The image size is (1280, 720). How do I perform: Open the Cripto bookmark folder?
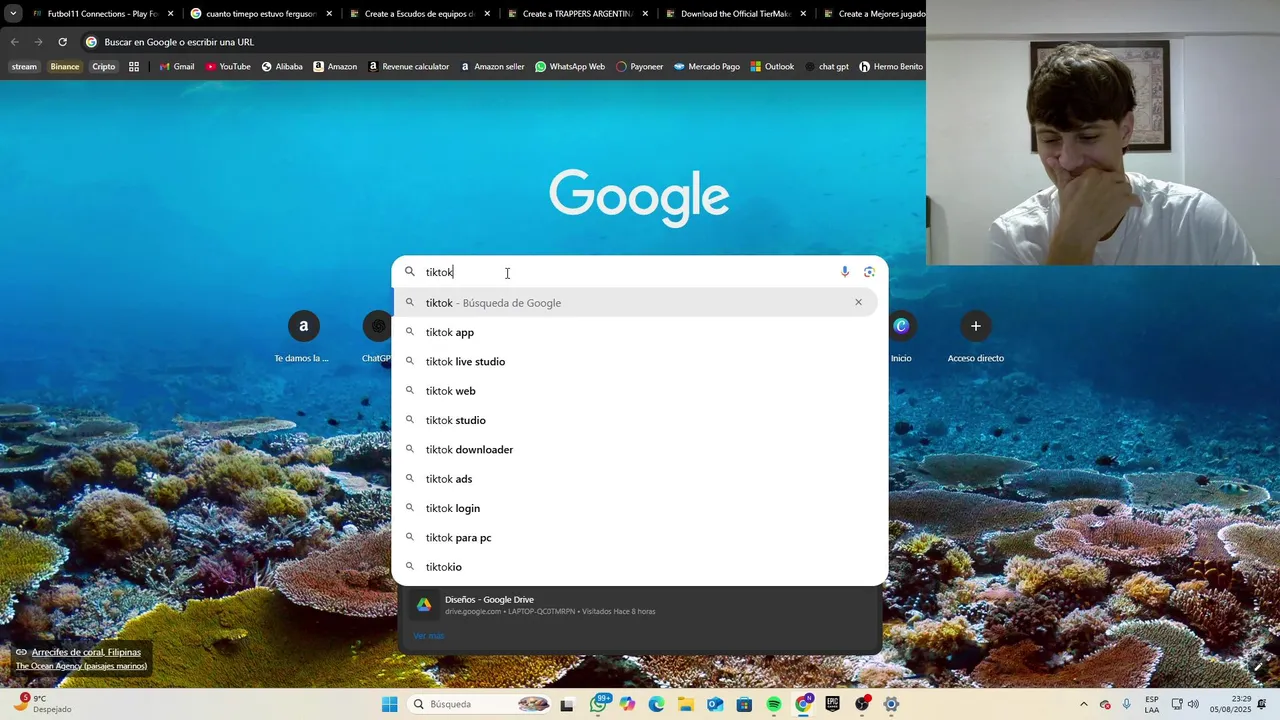(104, 67)
